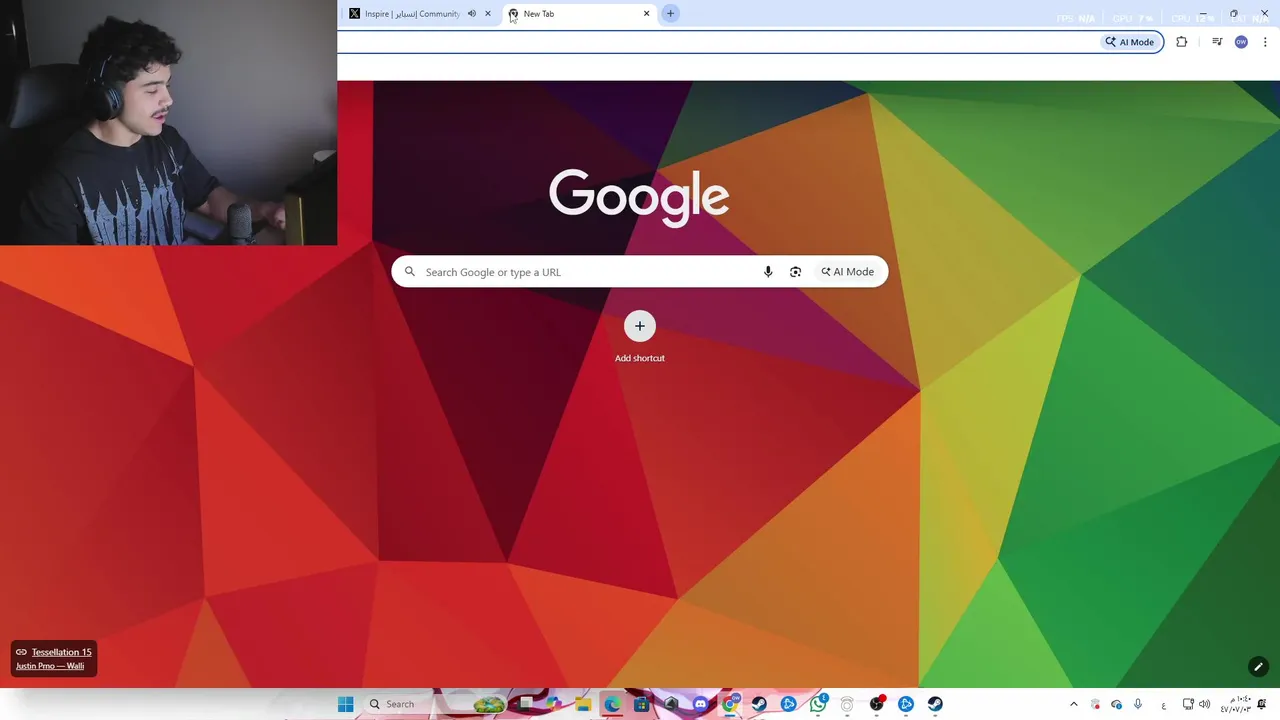Search by image with Google Lens icon

(x=795, y=272)
